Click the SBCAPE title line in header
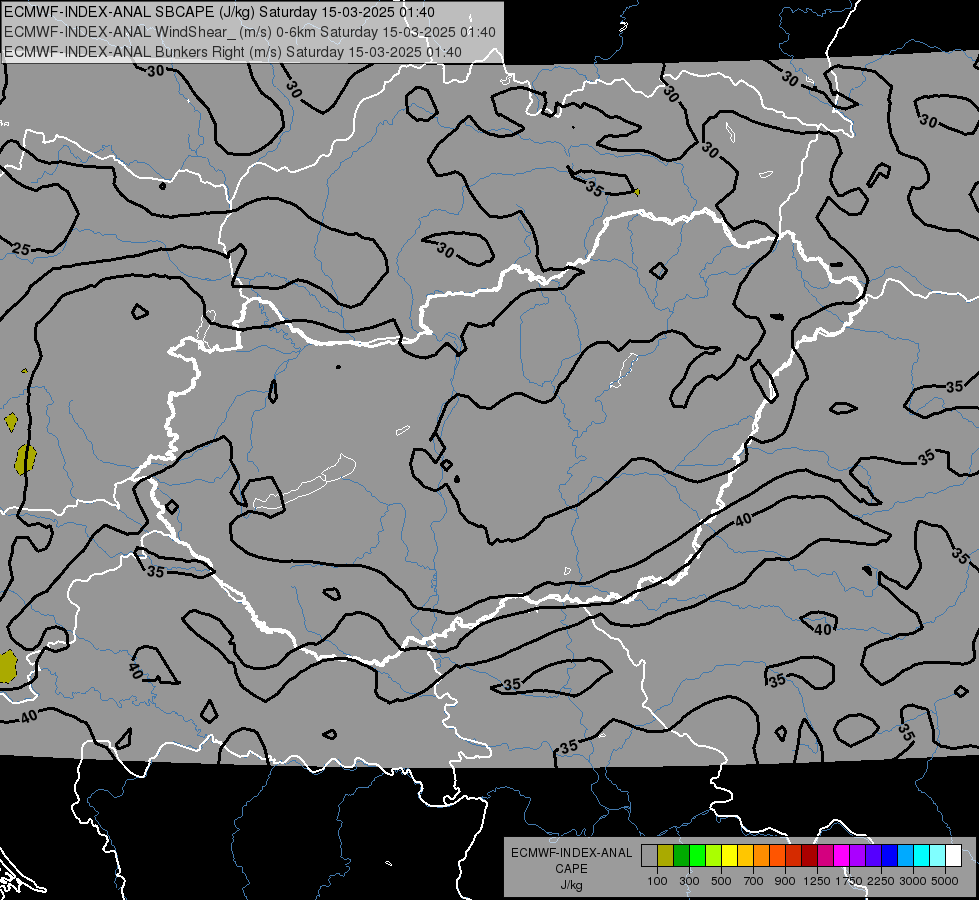979x900 pixels. (x=219, y=12)
